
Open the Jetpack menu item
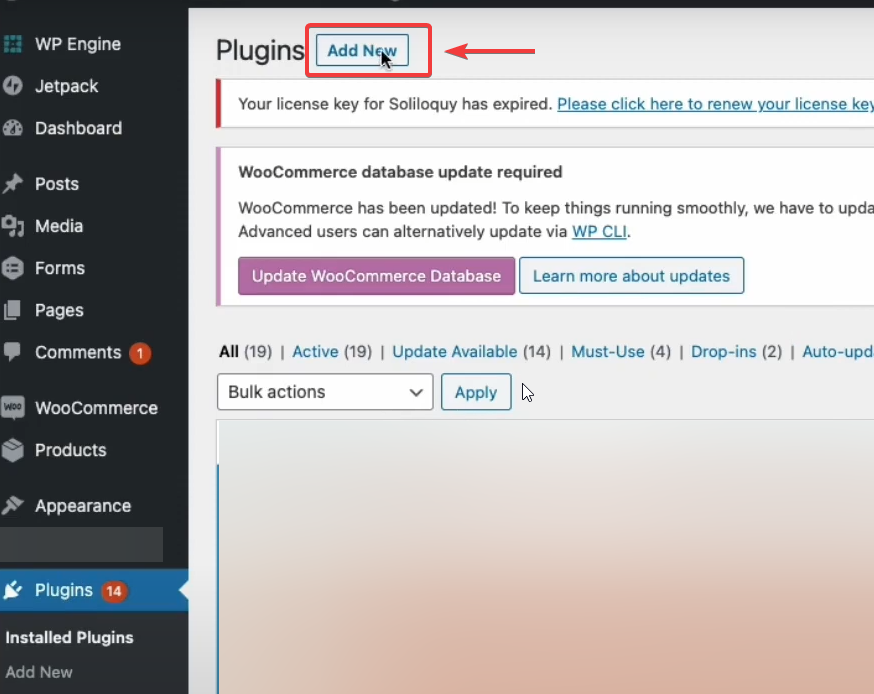[x=66, y=86]
